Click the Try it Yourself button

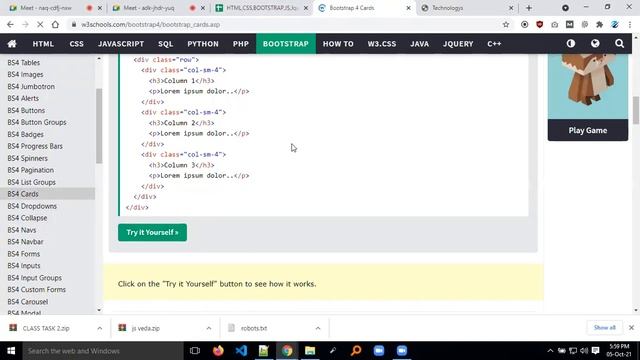click(152, 232)
